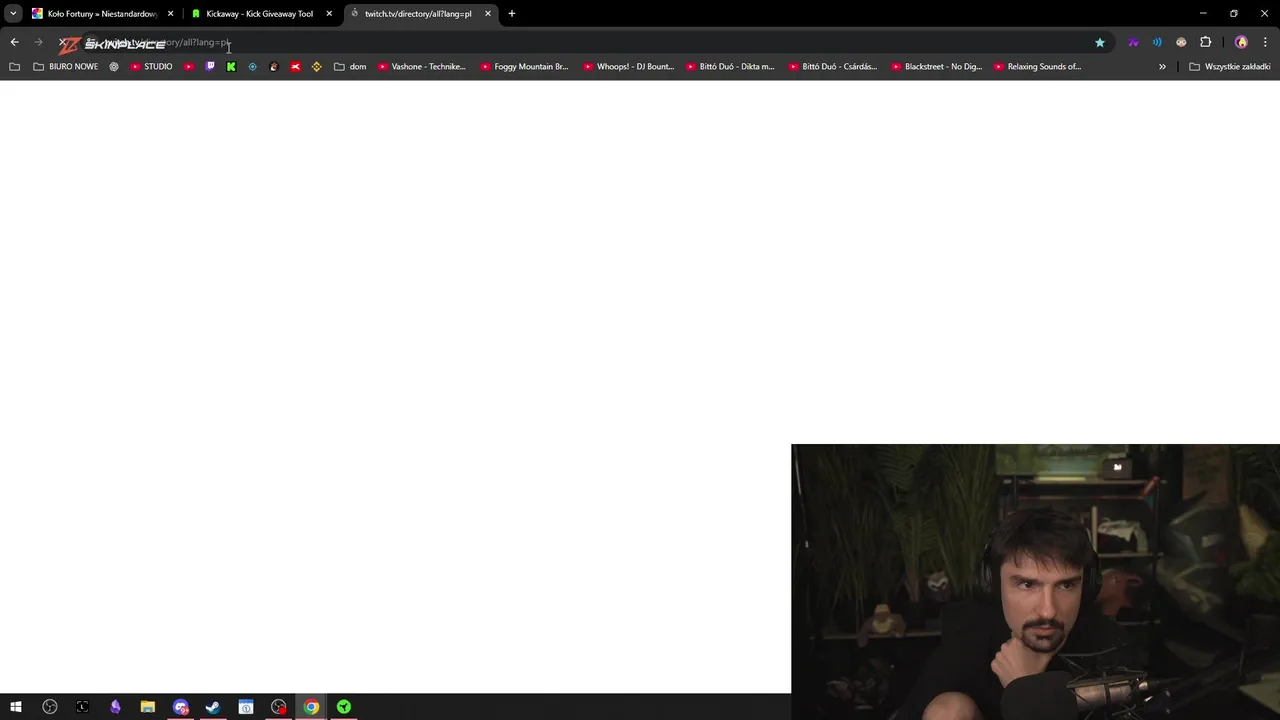The width and height of the screenshot is (1280, 720).
Task: Open the Extensions puzzle piece menu
Action: (x=1205, y=42)
